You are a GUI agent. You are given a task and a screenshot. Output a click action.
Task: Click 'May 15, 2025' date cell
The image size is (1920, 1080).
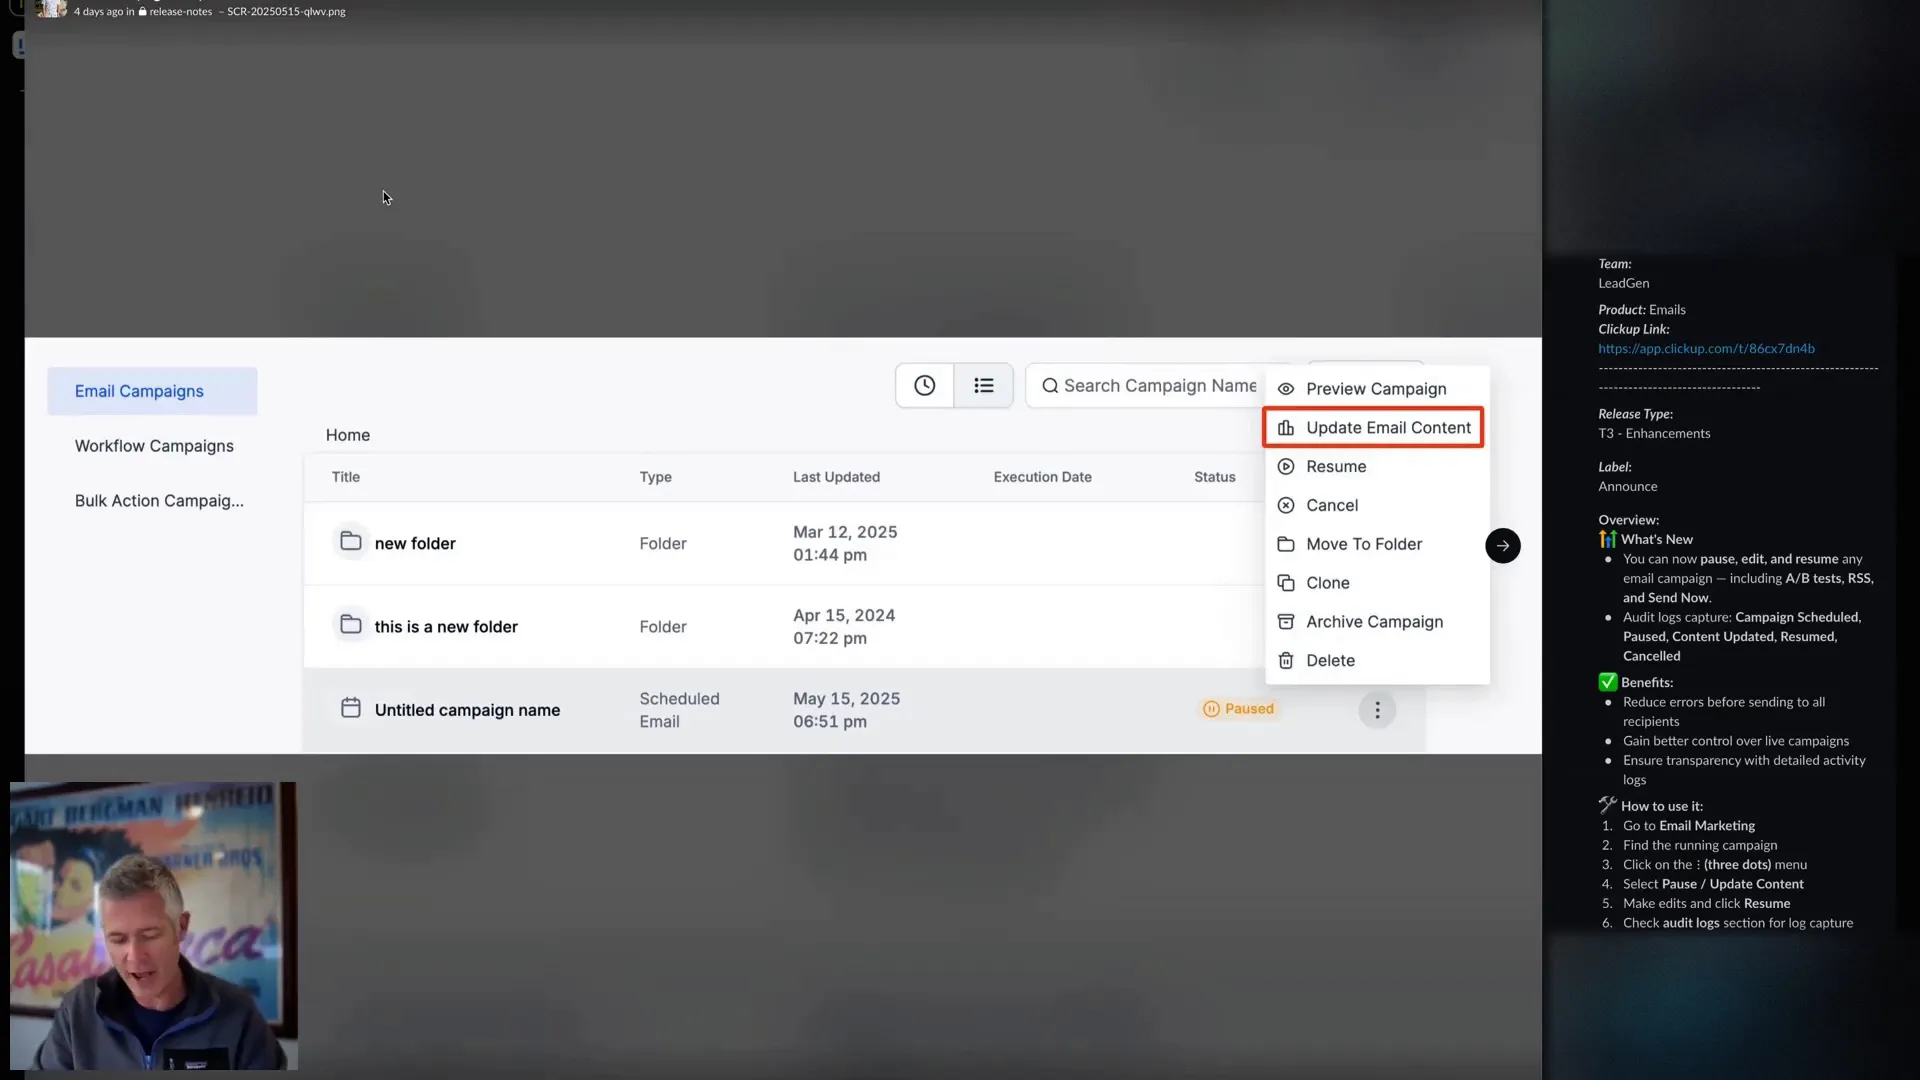coord(846,710)
